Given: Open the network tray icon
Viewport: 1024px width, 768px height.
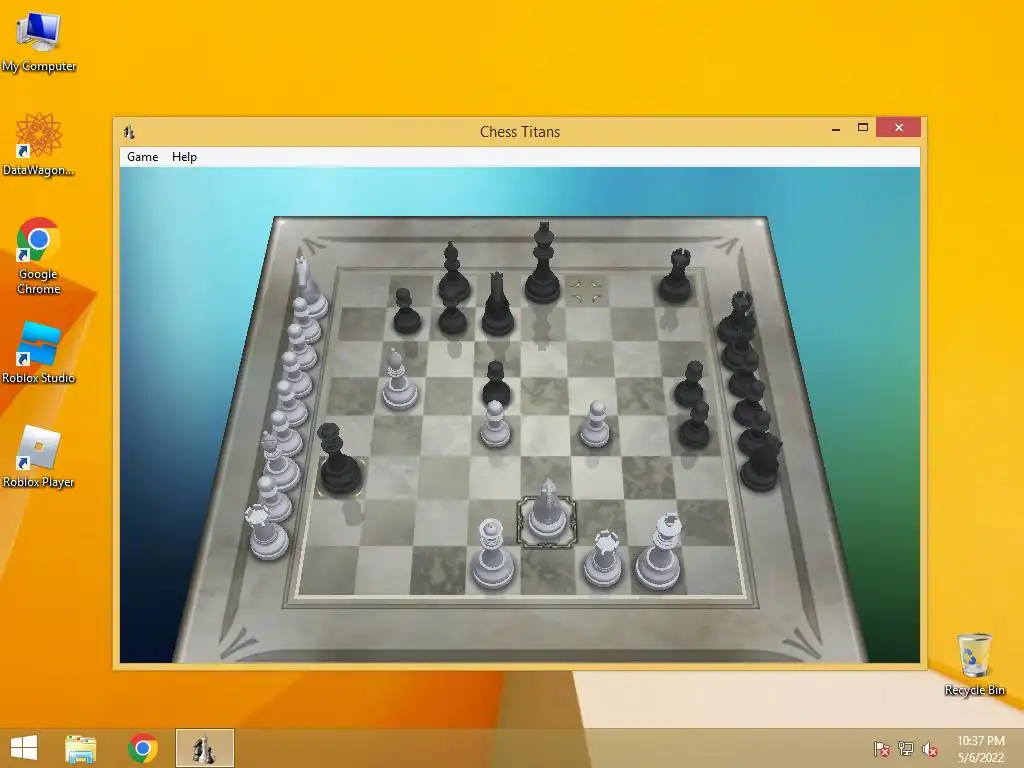Looking at the screenshot, I should [906, 749].
